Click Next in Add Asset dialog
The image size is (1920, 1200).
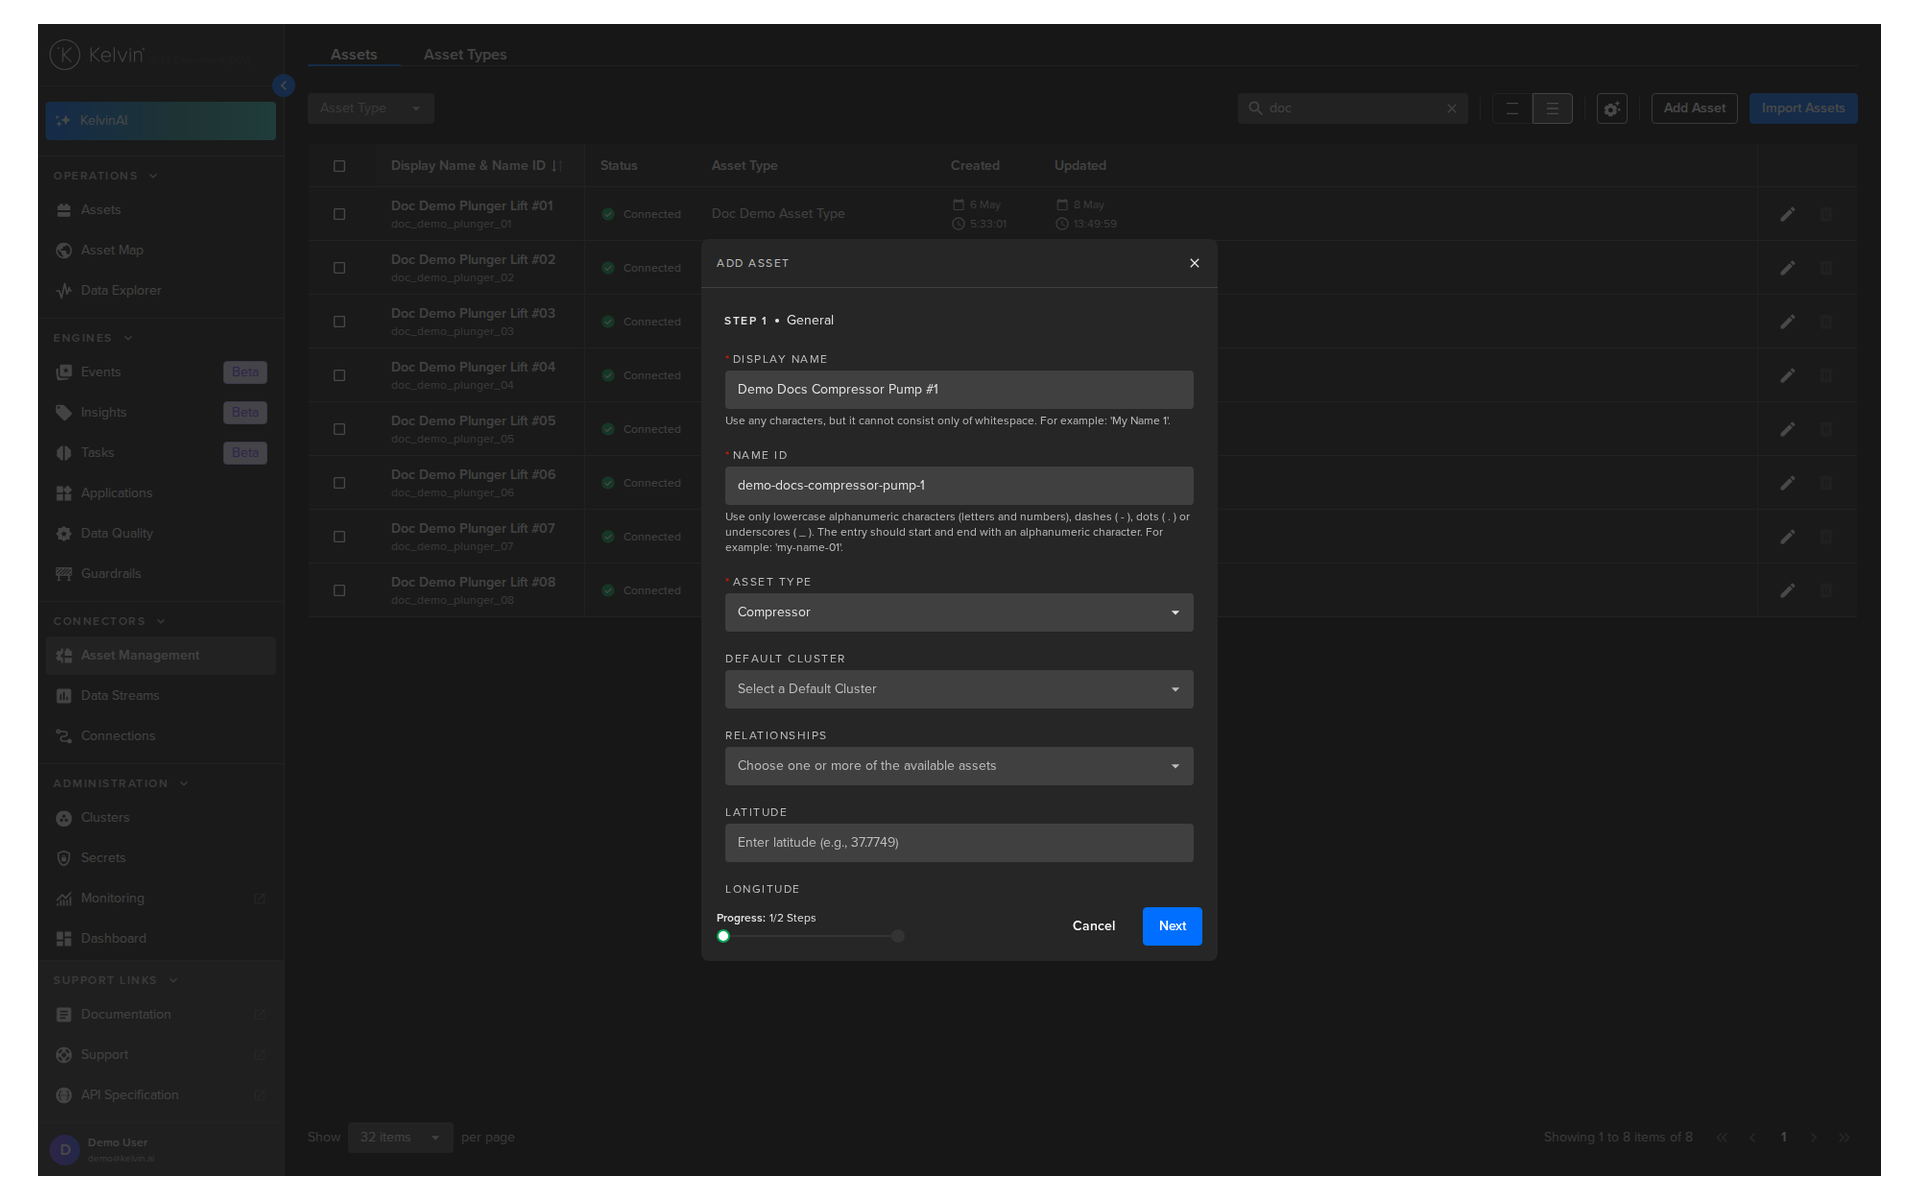[1172, 926]
